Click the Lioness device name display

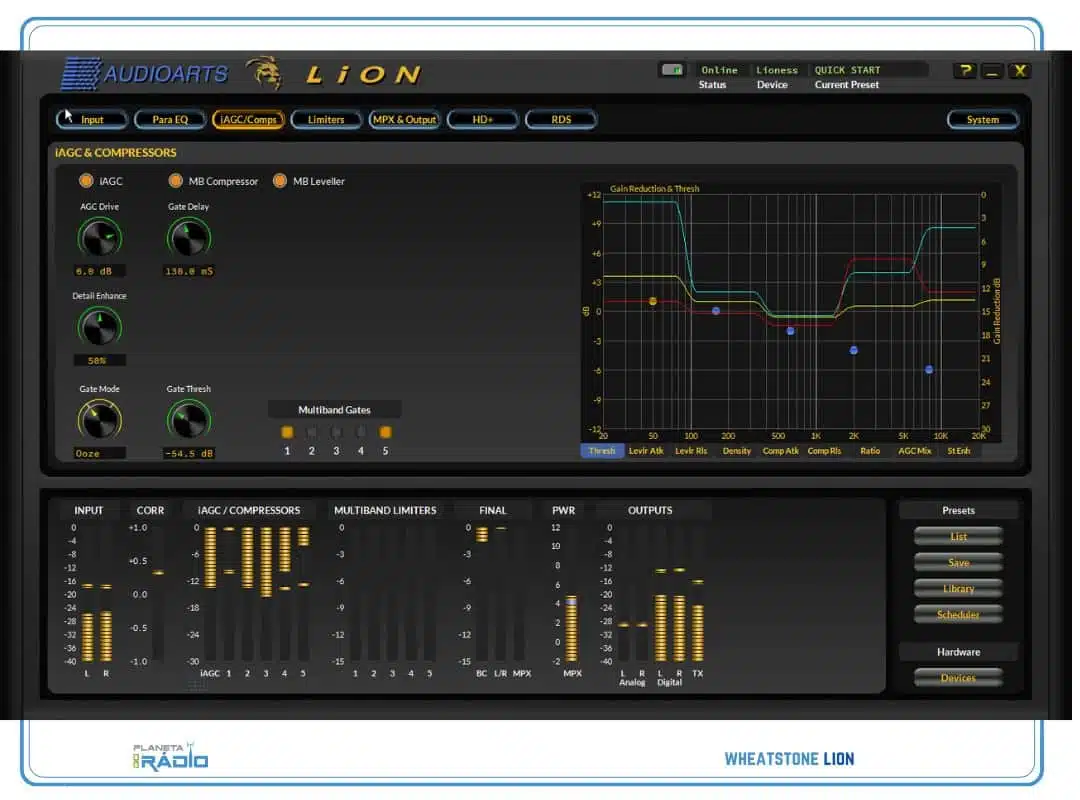click(777, 70)
